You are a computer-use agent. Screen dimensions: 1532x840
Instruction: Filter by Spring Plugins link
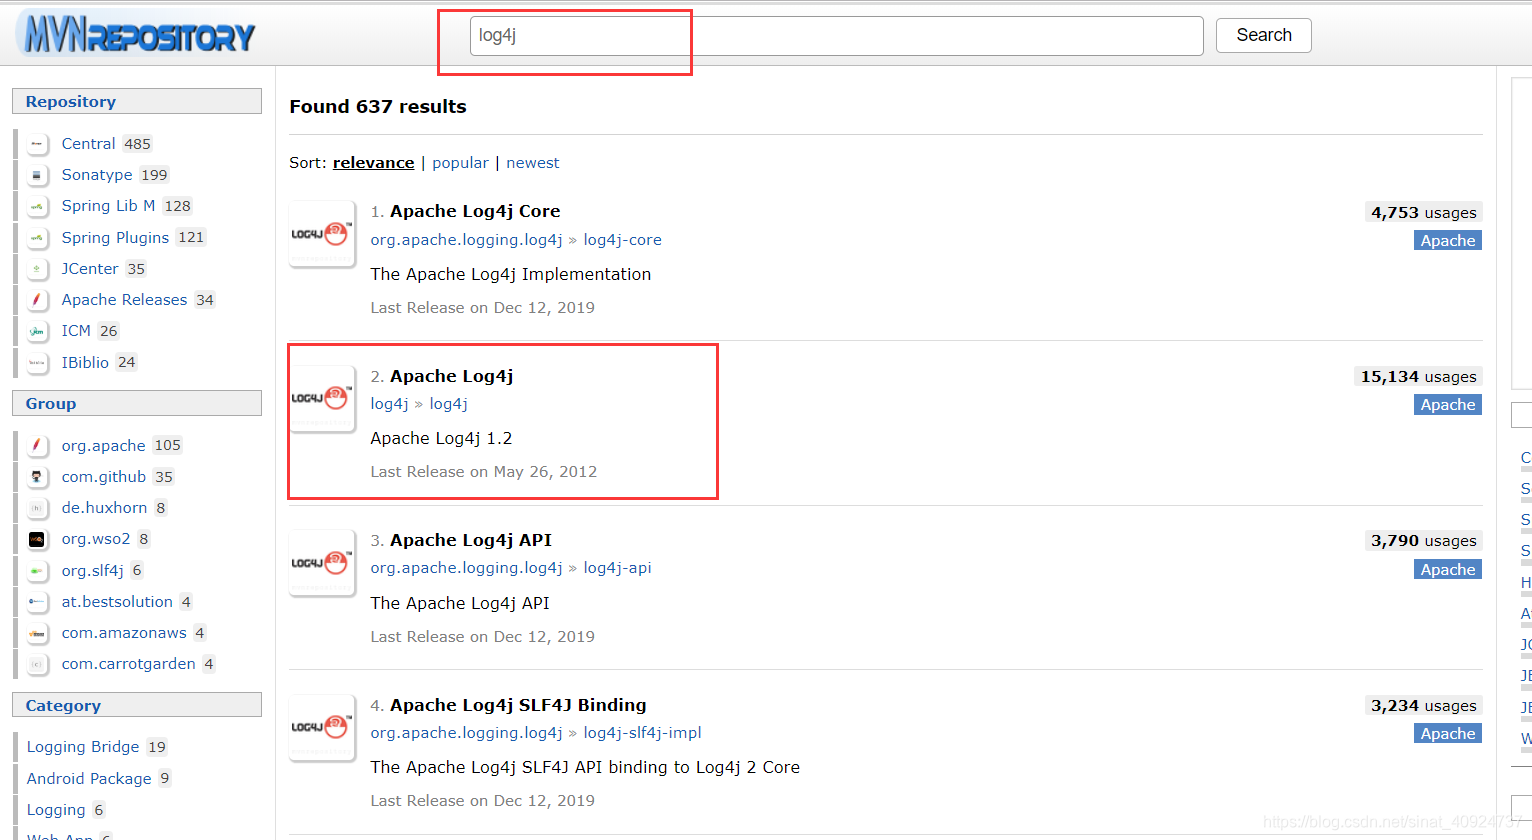click(115, 238)
